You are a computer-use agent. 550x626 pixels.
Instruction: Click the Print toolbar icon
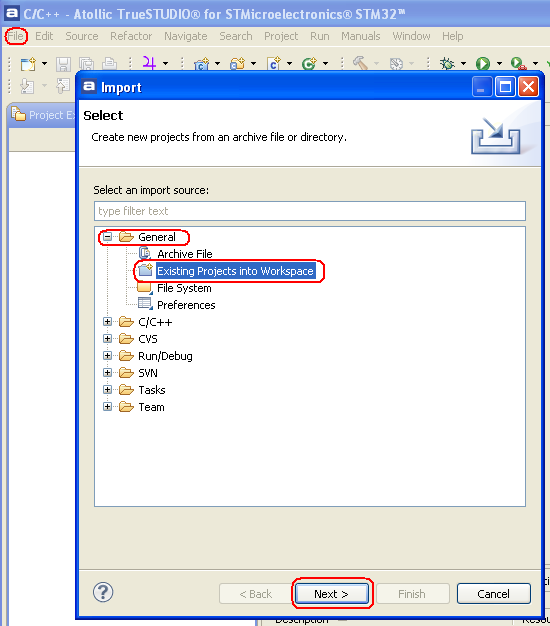[x=109, y=64]
